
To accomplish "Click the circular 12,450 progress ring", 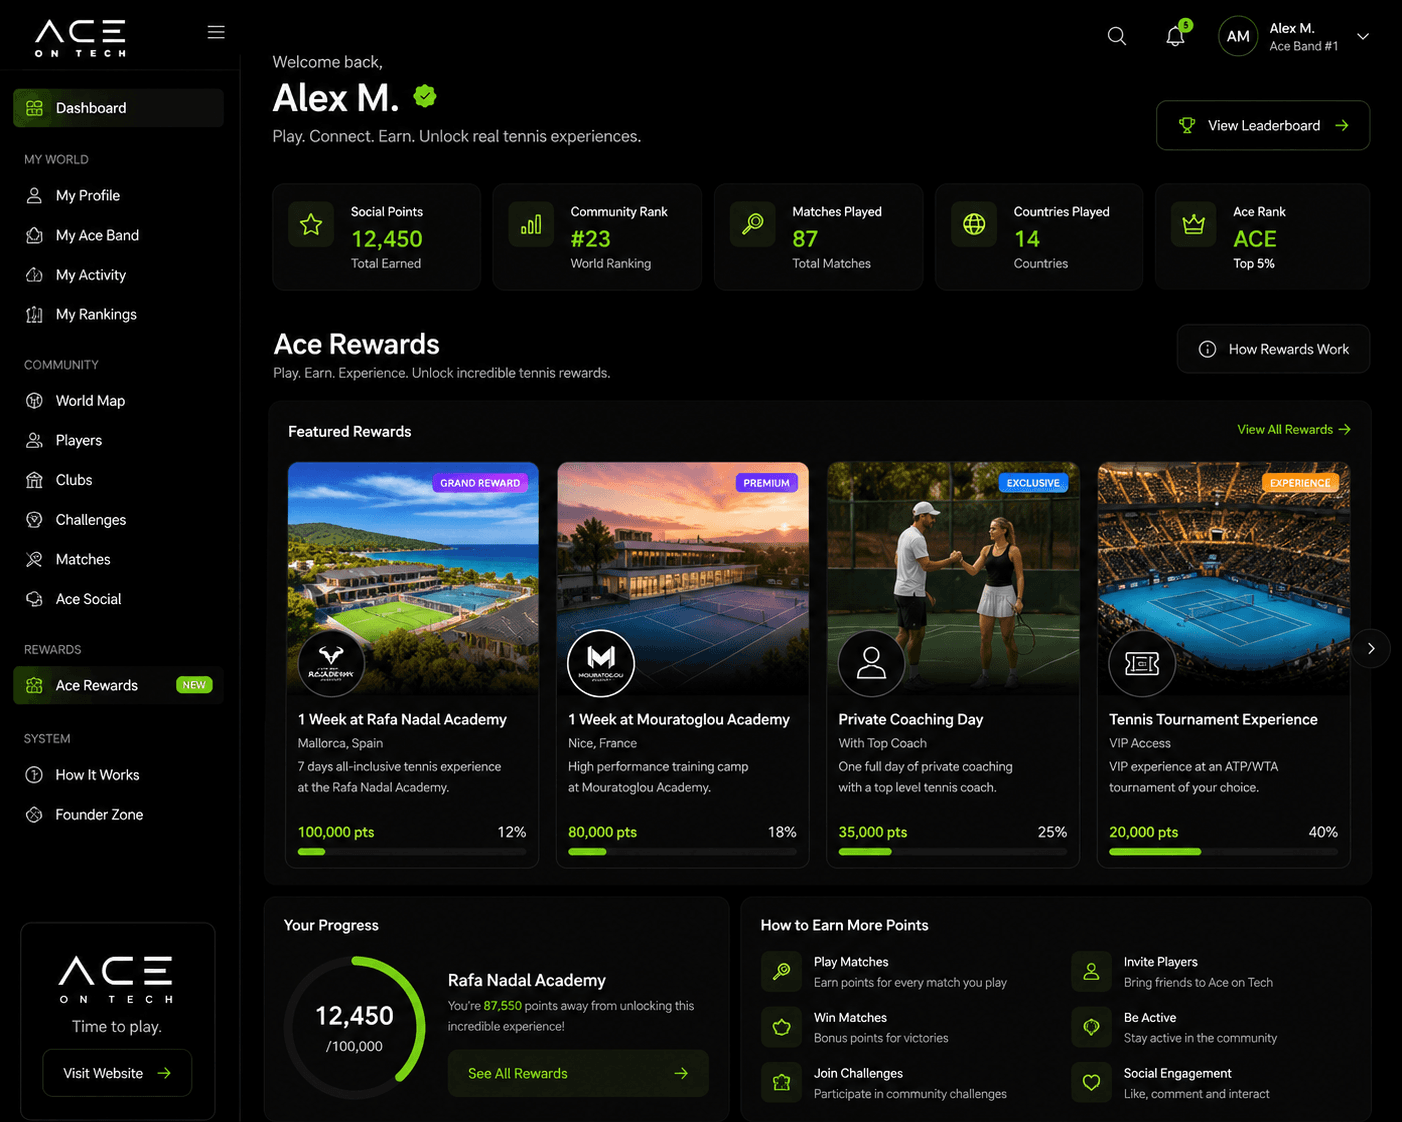I will pyautogui.click(x=355, y=1028).
